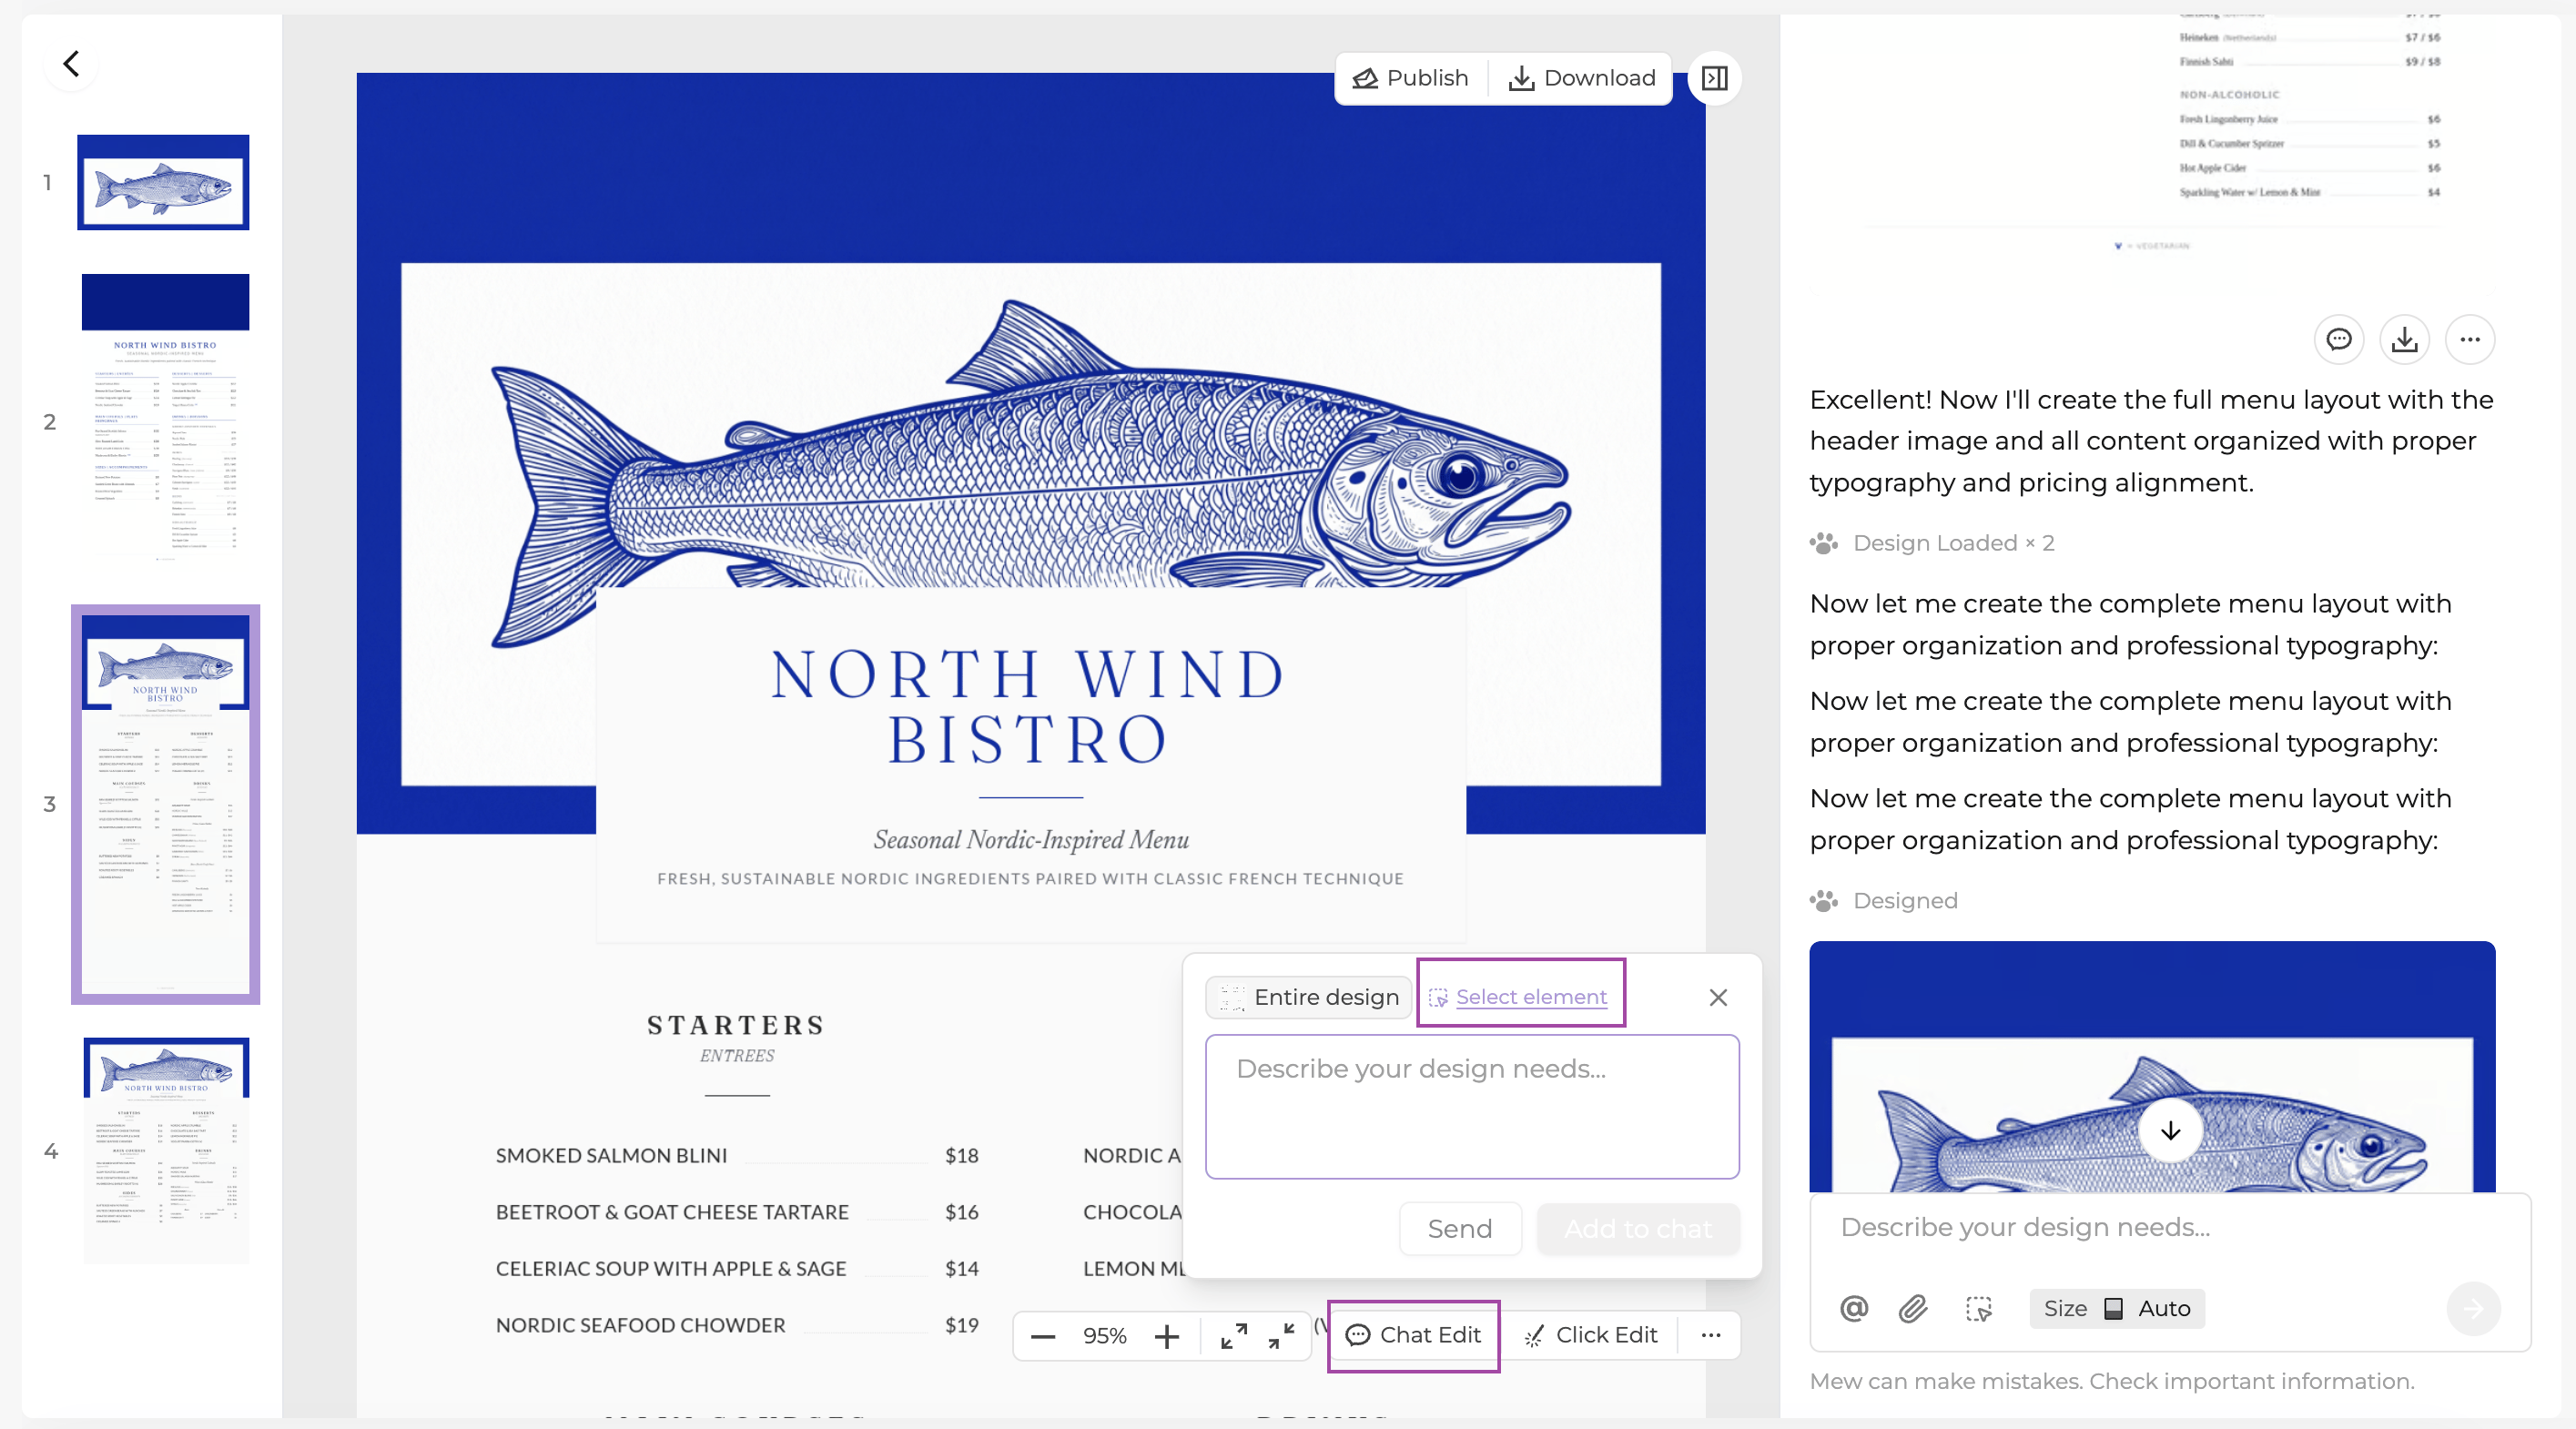Open the three-dot more options in chat
This screenshot has width=2576, height=1429.
click(2470, 340)
